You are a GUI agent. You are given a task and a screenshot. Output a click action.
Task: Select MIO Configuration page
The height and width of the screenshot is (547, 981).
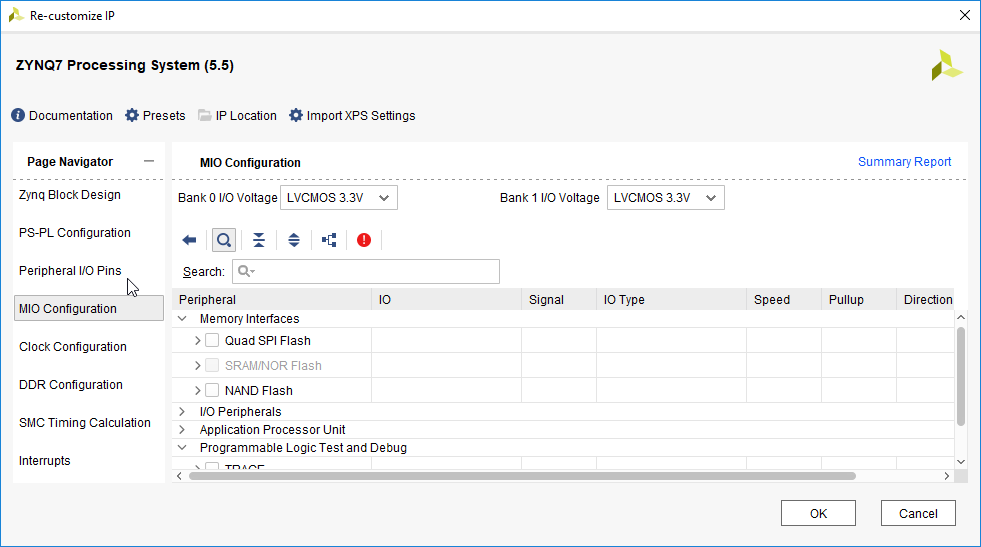pyautogui.click(x=89, y=309)
